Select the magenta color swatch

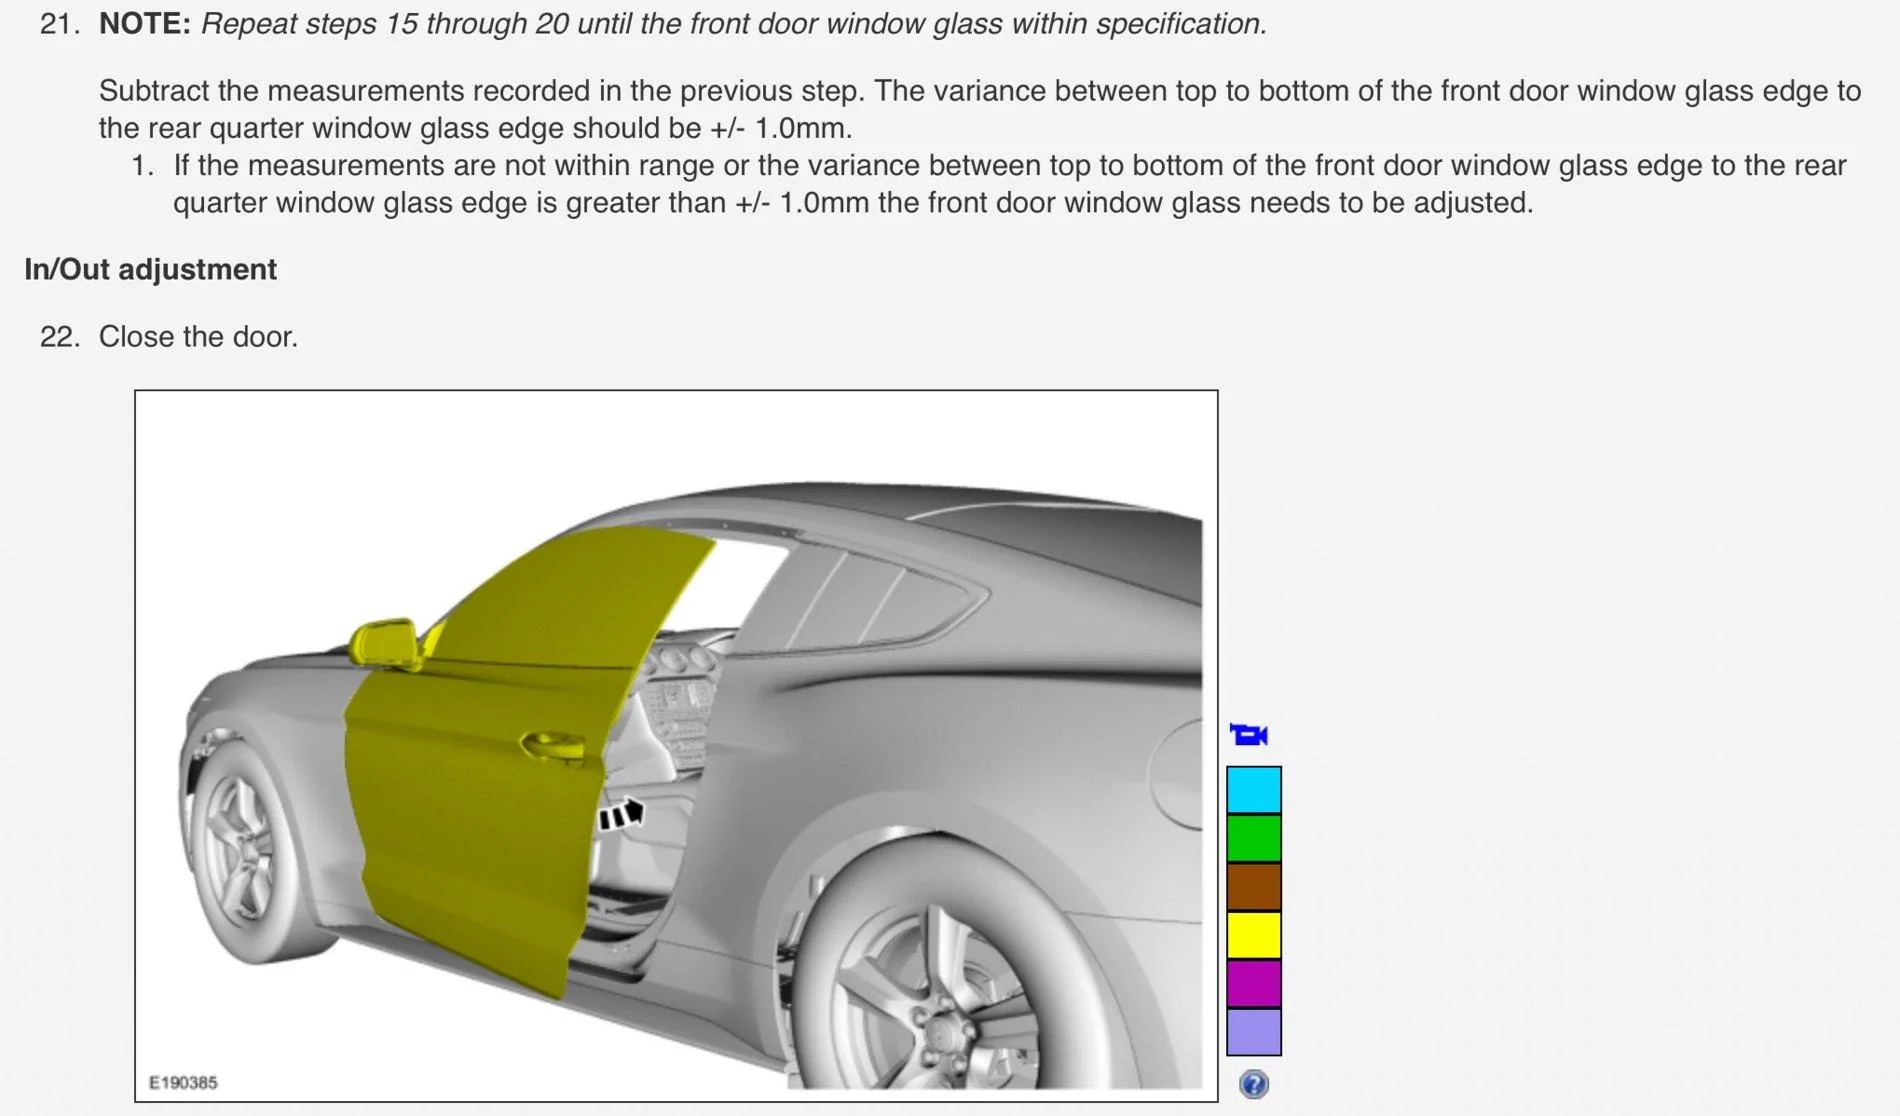[1254, 983]
